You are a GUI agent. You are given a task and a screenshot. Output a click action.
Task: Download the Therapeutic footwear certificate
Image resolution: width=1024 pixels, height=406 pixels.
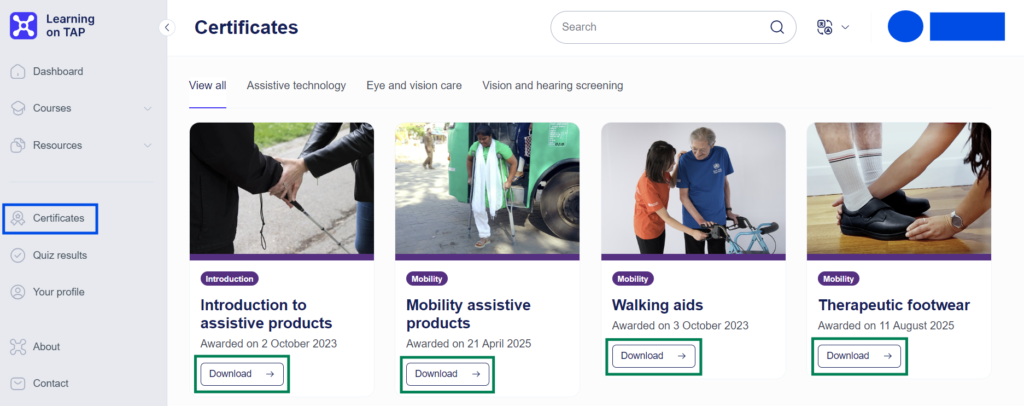tap(859, 356)
